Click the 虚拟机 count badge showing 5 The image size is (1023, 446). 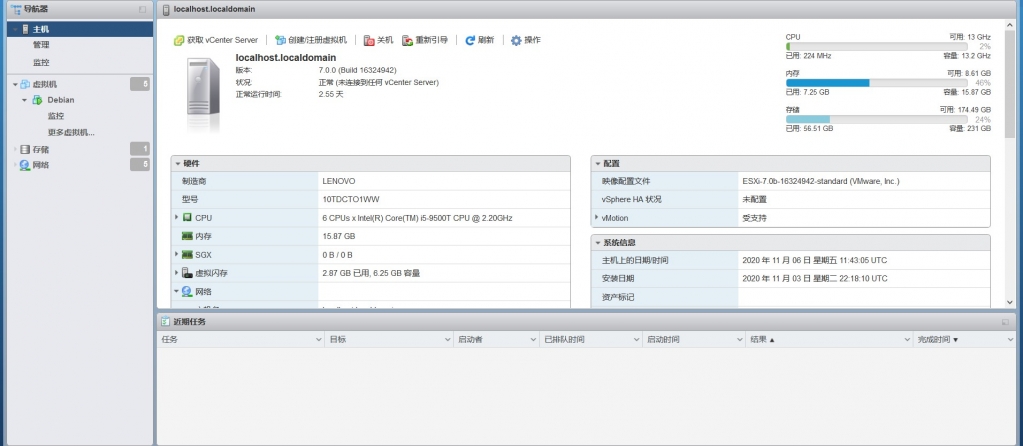click(x=140, y=83)
